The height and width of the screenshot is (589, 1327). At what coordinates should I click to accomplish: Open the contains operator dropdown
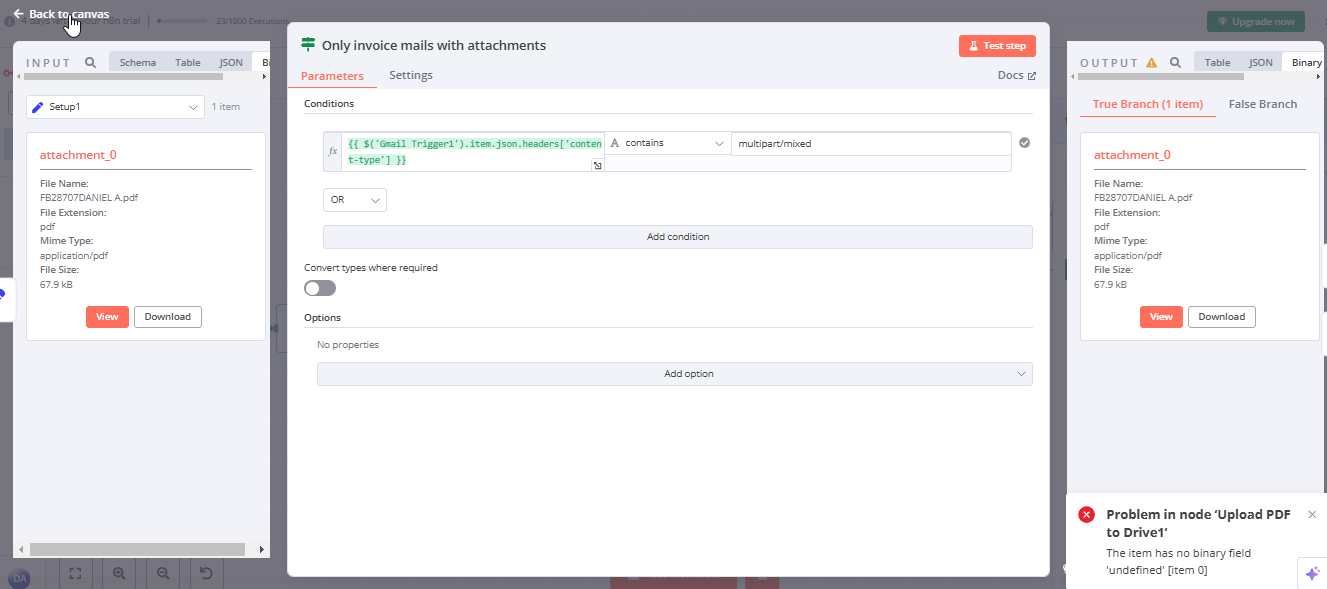pyautogui.click(x=667, y=143)
